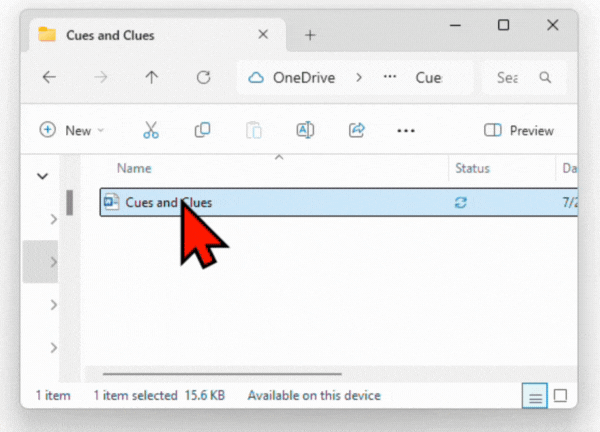Click the Search box
The width and height of the screenshot is (600, 432).
pyautogui.click(x=523, y=77)
